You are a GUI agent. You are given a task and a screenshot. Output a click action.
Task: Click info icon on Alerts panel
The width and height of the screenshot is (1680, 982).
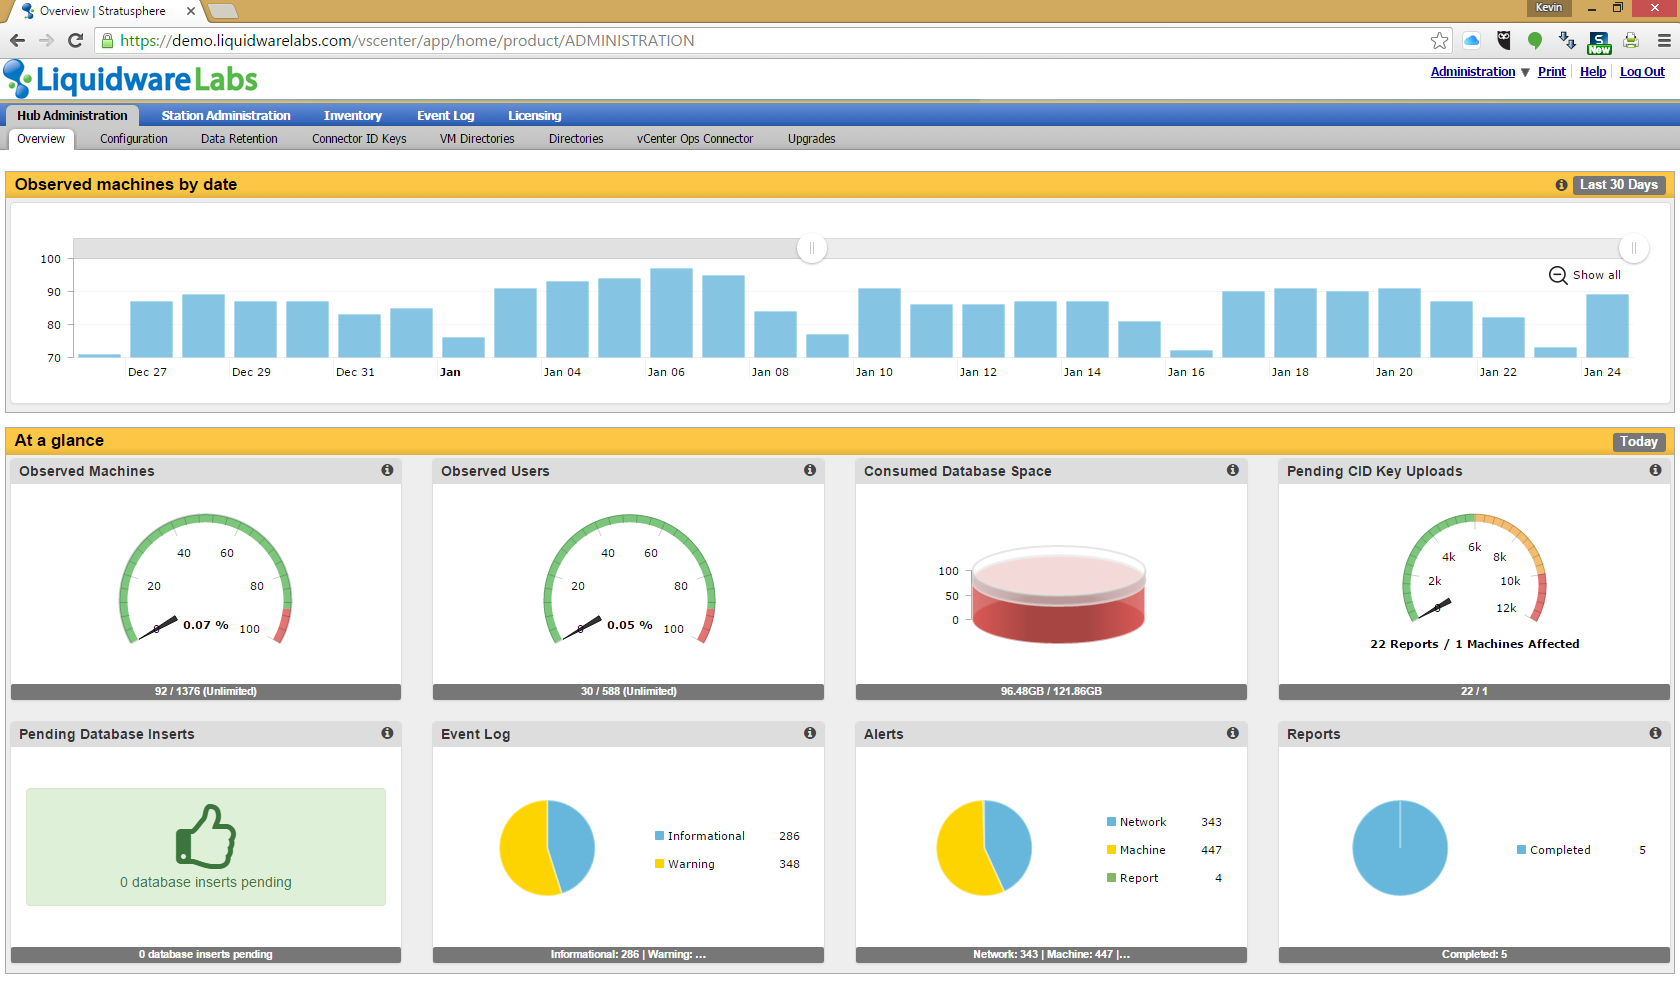(1233, 733)
